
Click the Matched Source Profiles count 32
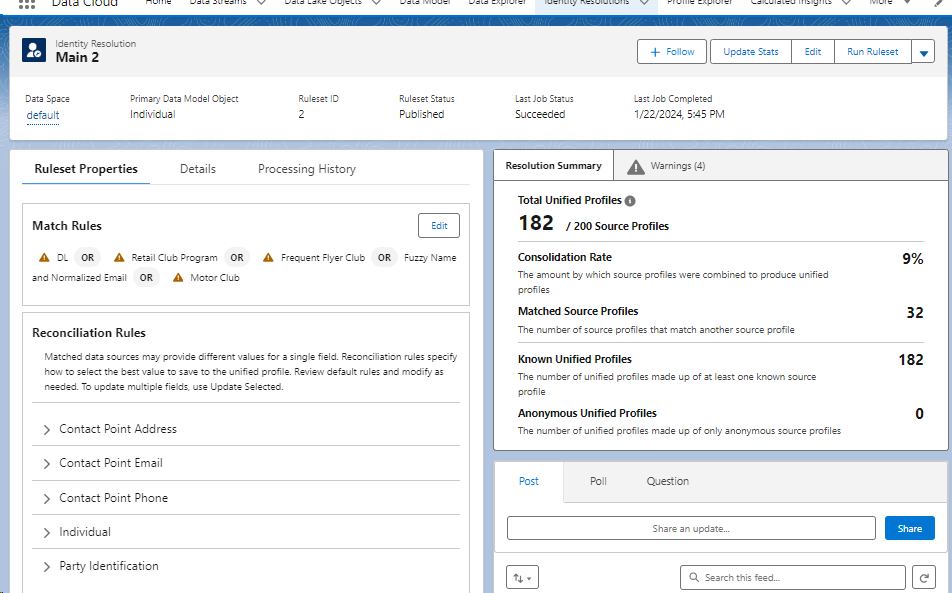[915, 313]
